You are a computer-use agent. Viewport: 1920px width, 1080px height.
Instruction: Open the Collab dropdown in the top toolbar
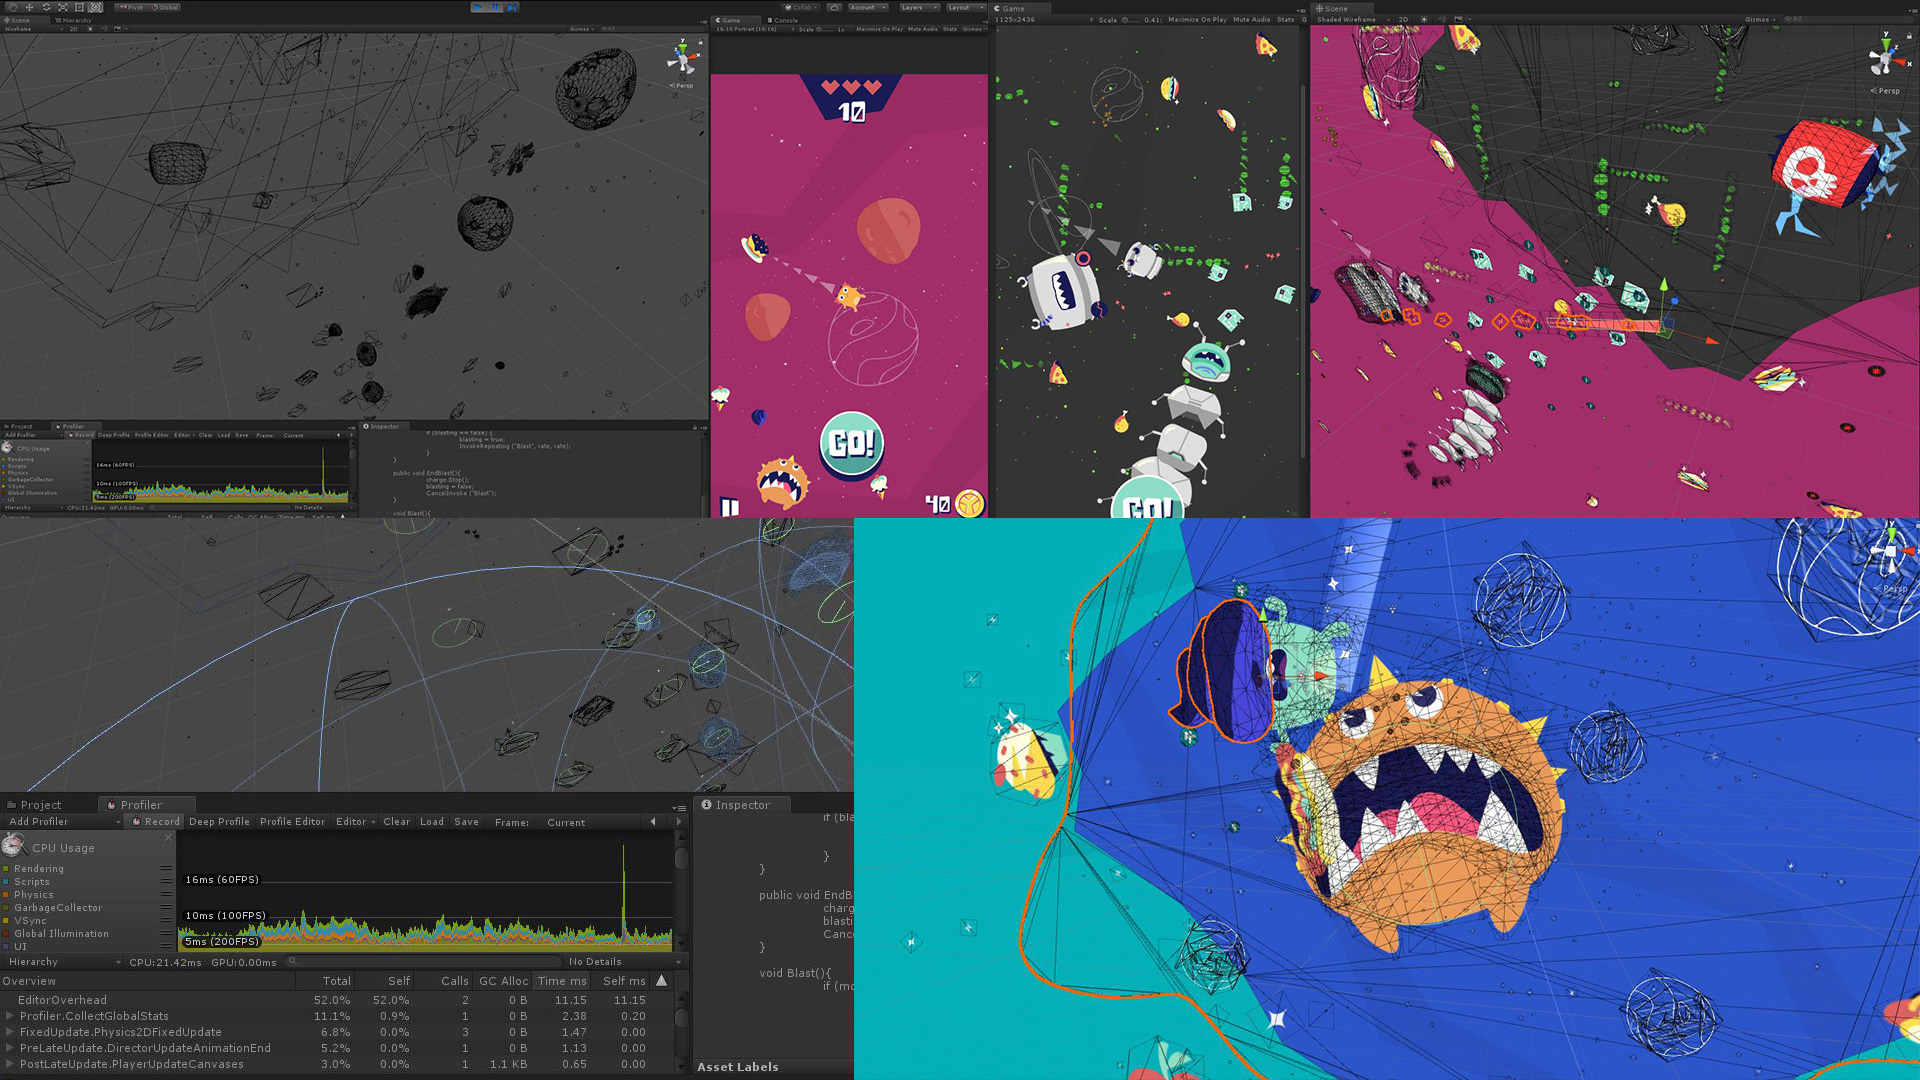click(x=802, y=7)
